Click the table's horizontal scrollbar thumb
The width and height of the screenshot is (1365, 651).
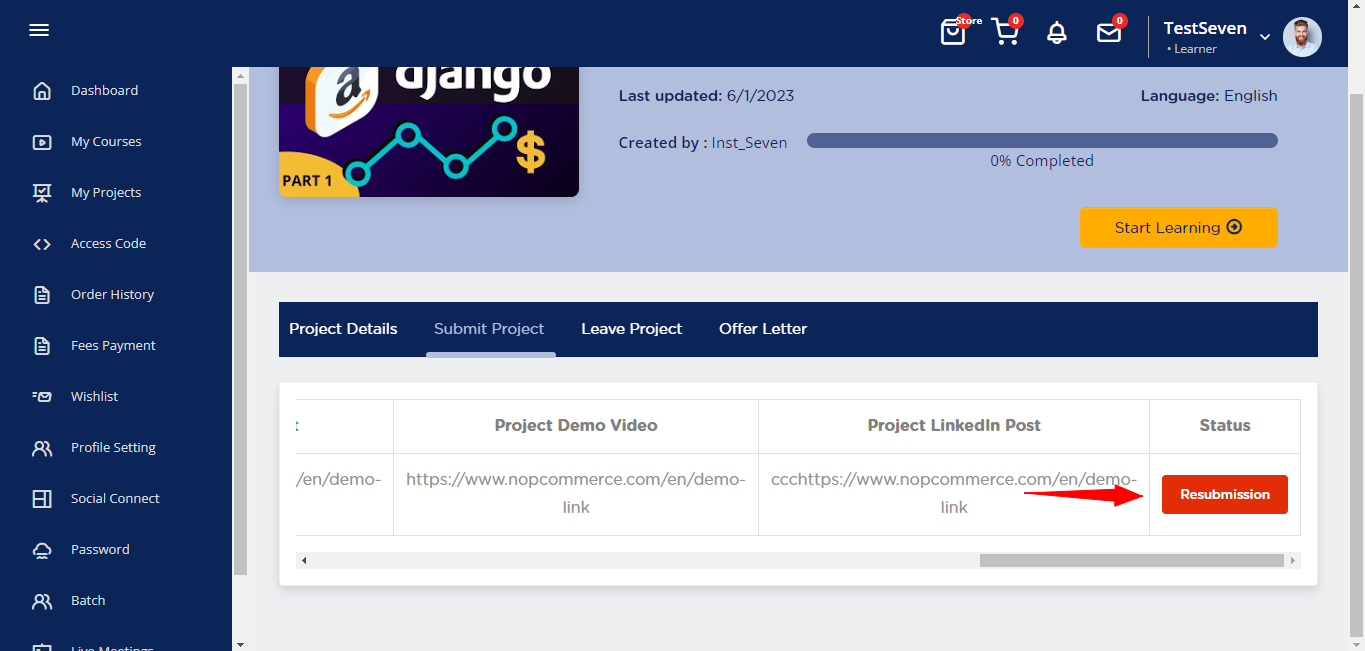pos(1130,561)
